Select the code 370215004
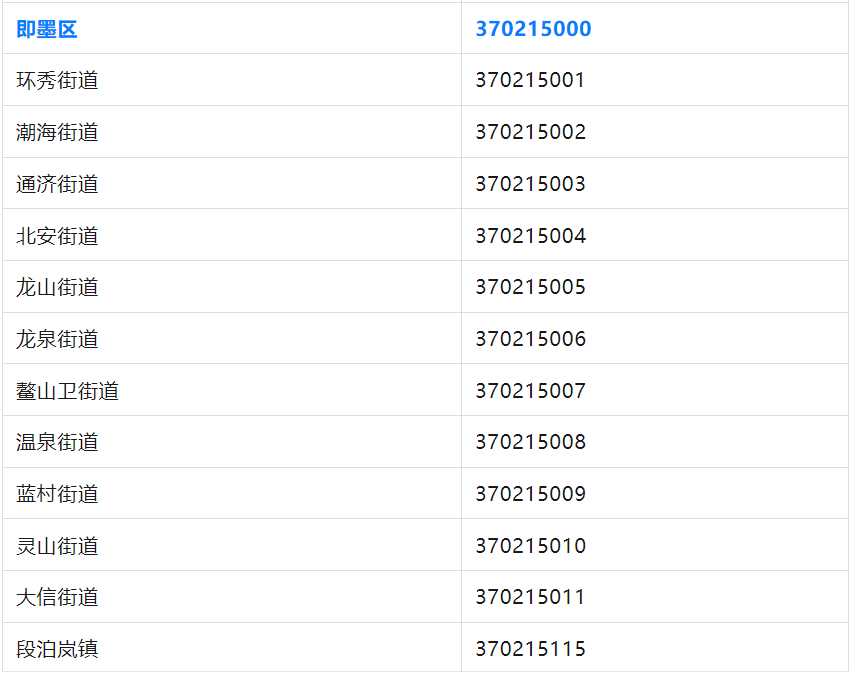 [530, 237]
